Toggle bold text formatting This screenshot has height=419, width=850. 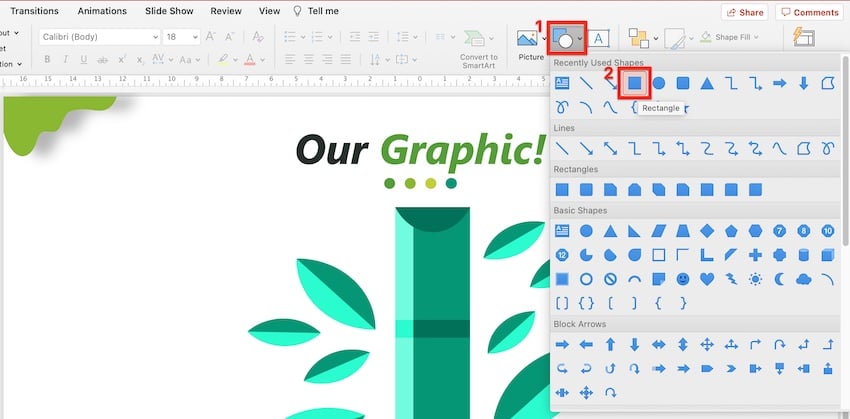(47, 59)
